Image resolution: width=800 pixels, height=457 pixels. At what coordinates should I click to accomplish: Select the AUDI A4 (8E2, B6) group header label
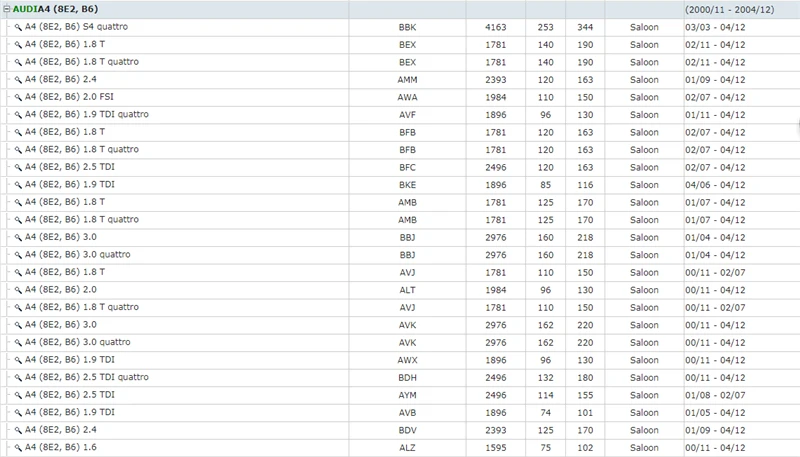pos(55,9)
